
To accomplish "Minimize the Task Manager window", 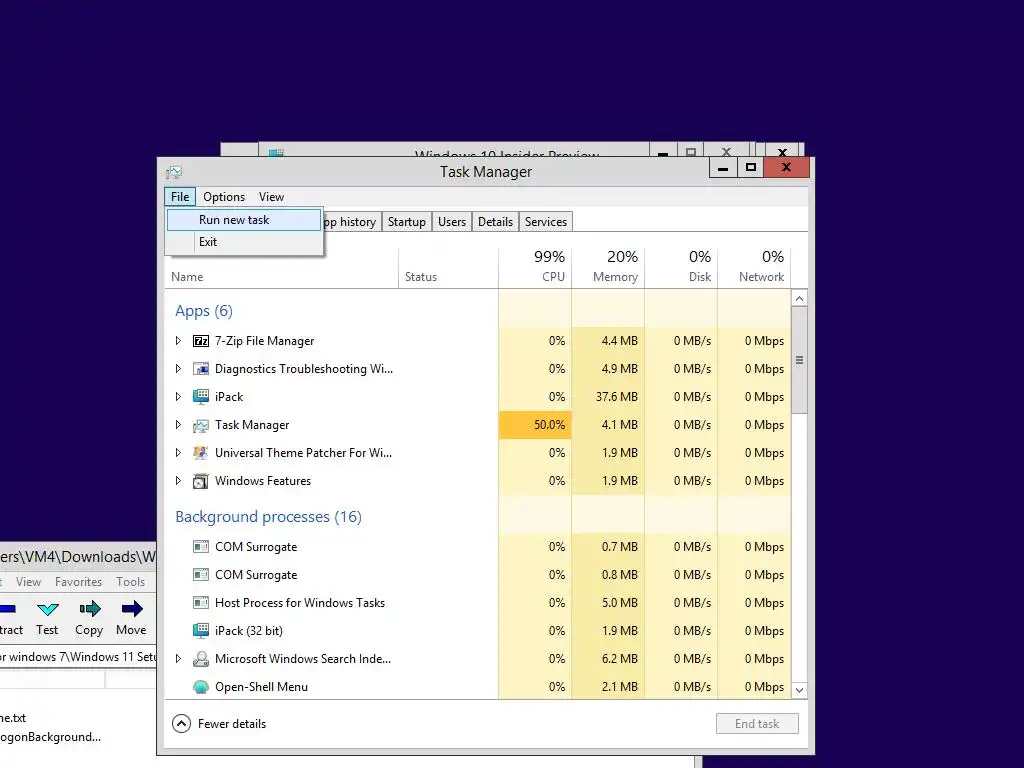I will pyautogui.click(x=723, y=168).
